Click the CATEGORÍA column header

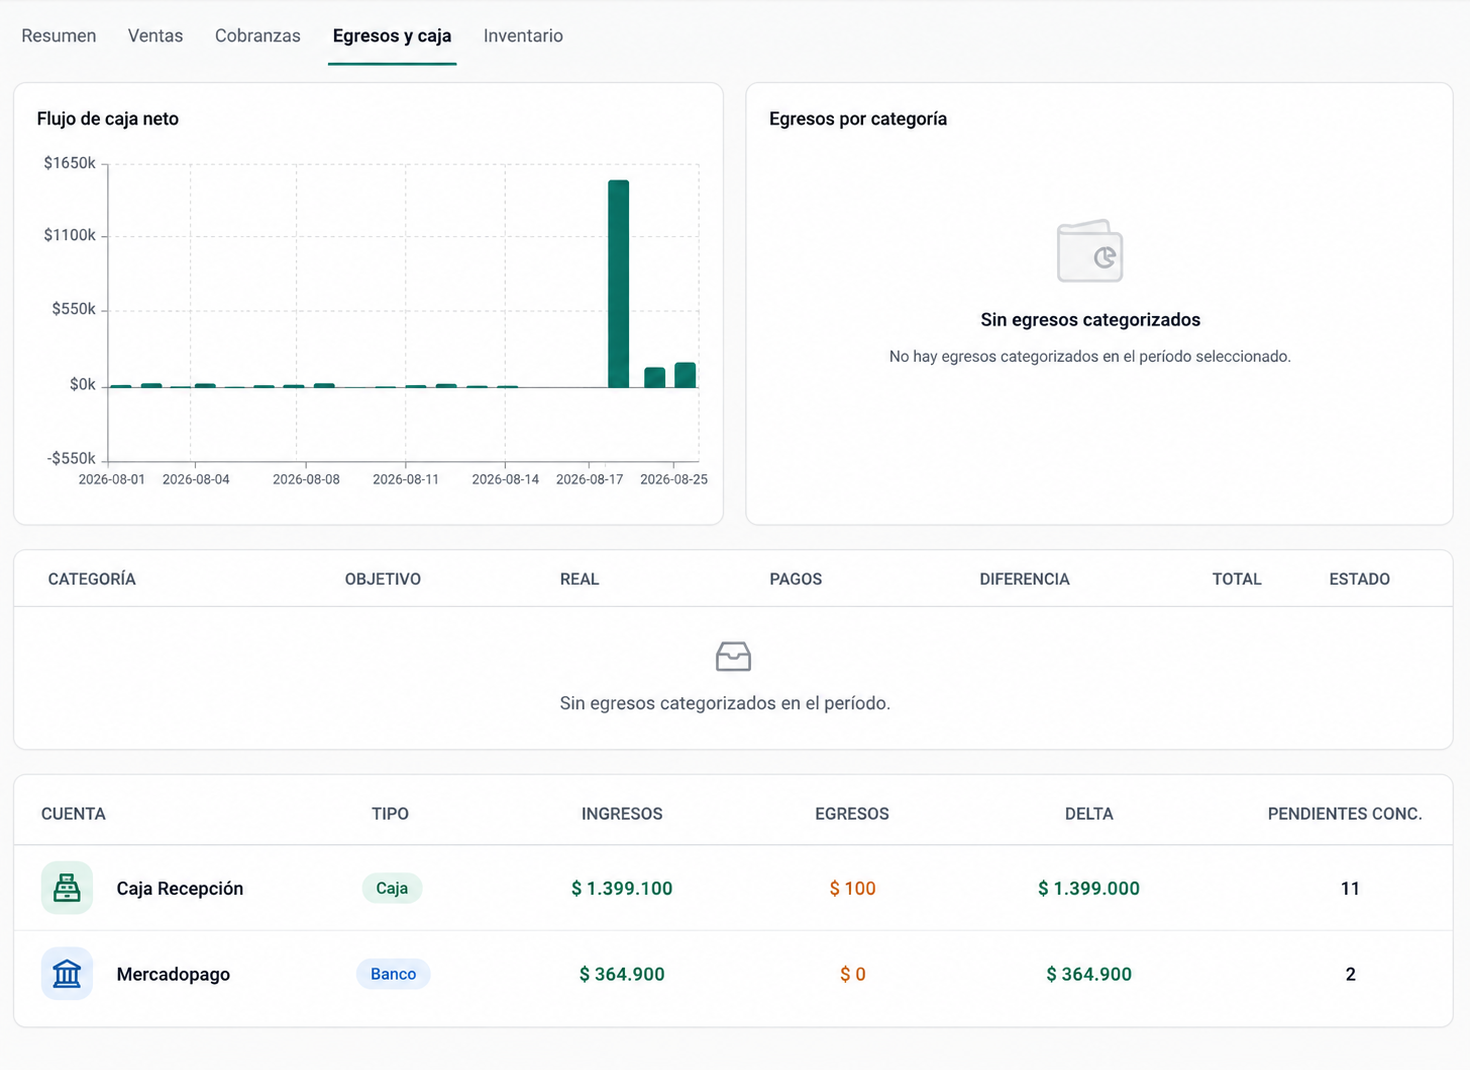point(92,579)
